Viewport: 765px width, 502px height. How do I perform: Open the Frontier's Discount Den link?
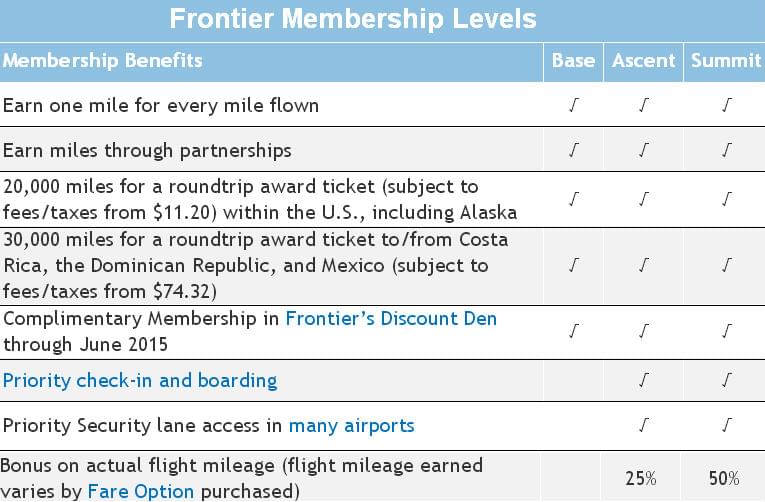[391, 319]
